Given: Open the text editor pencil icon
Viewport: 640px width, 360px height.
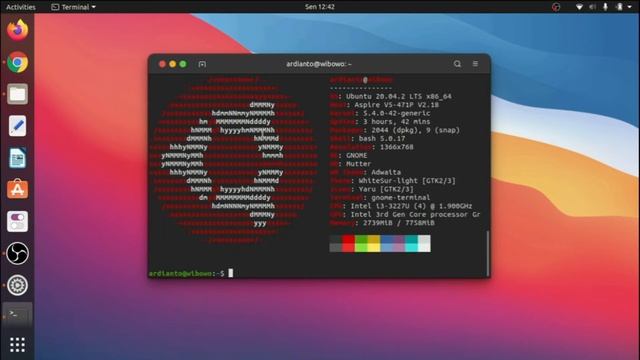Looking at the screenshot, I should 18,126.
